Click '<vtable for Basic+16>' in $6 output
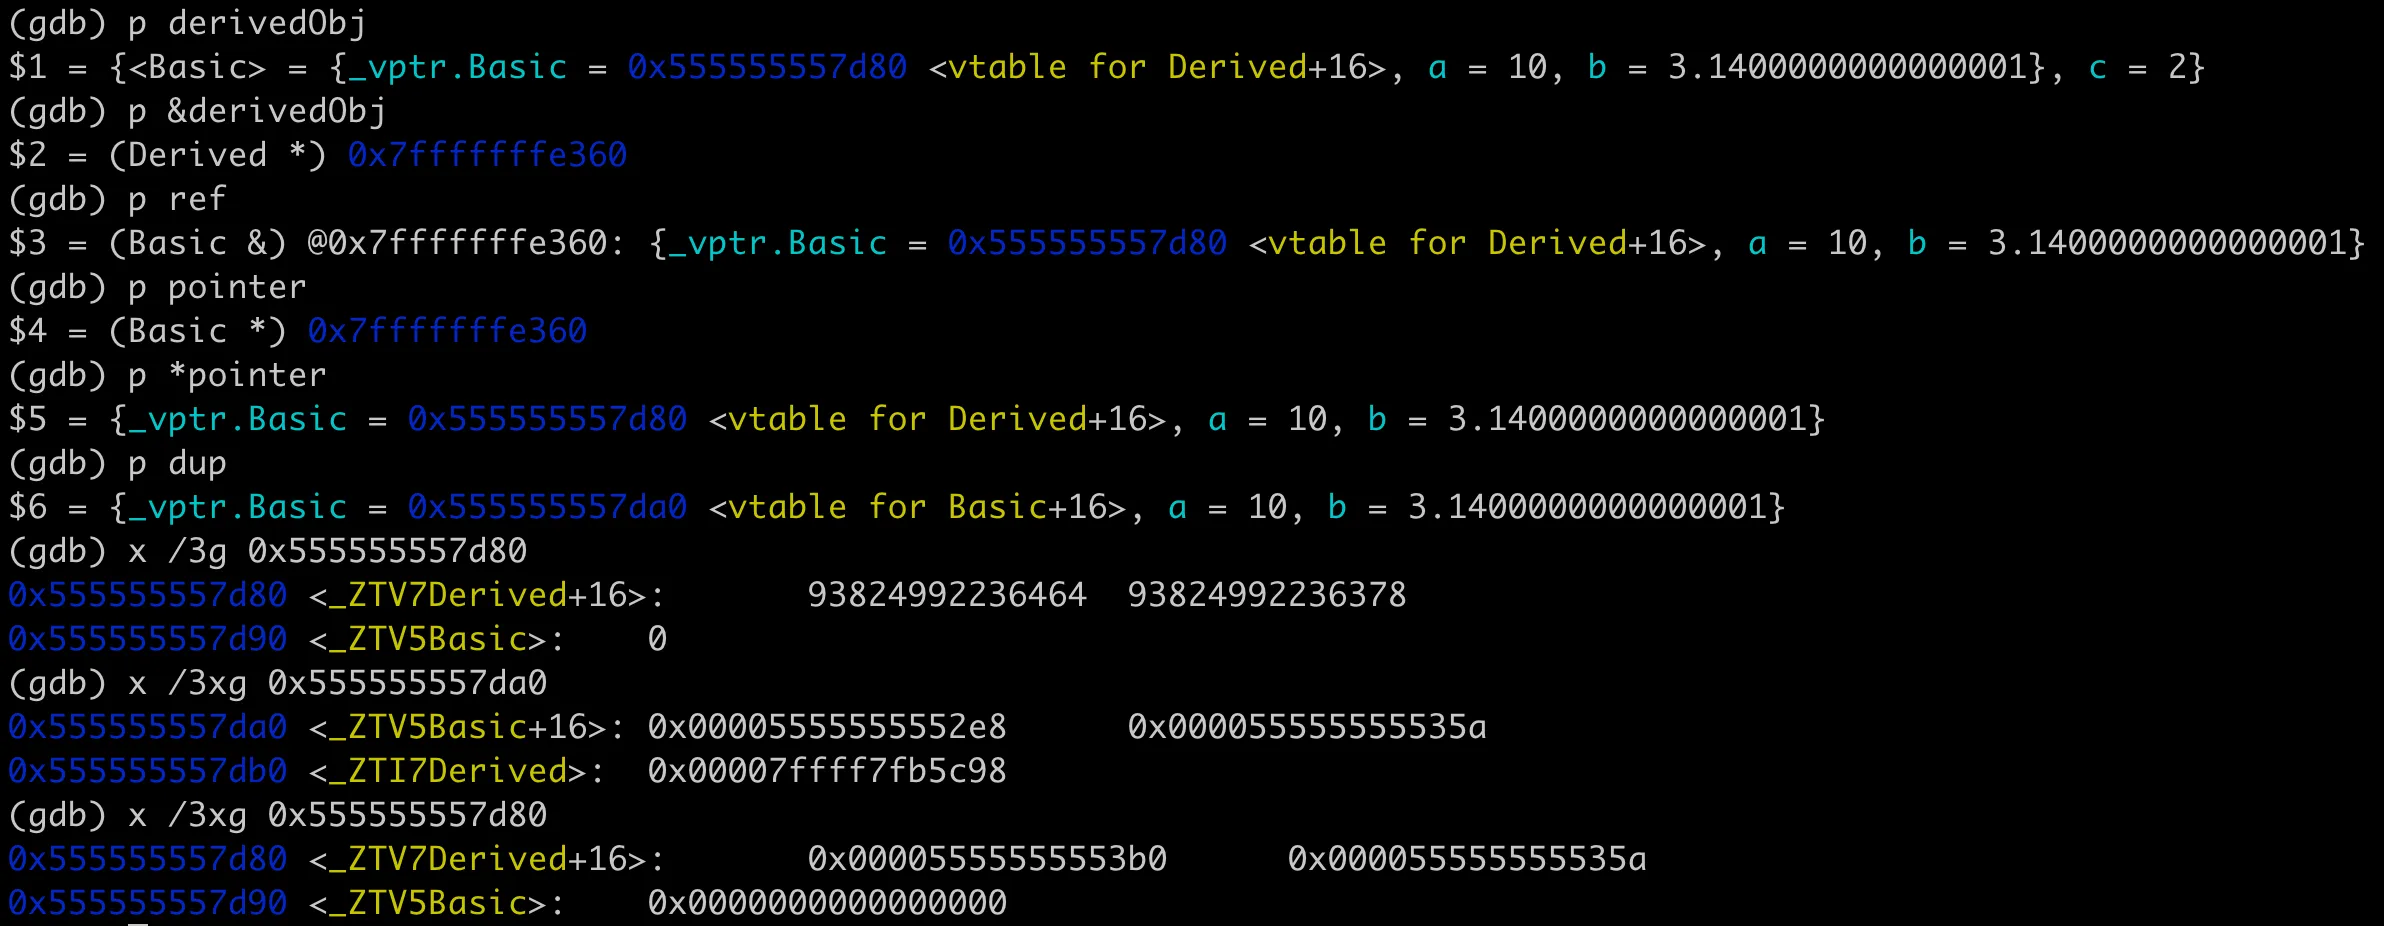This screenshot has height=926, width=2384. [x=917, y=507]
